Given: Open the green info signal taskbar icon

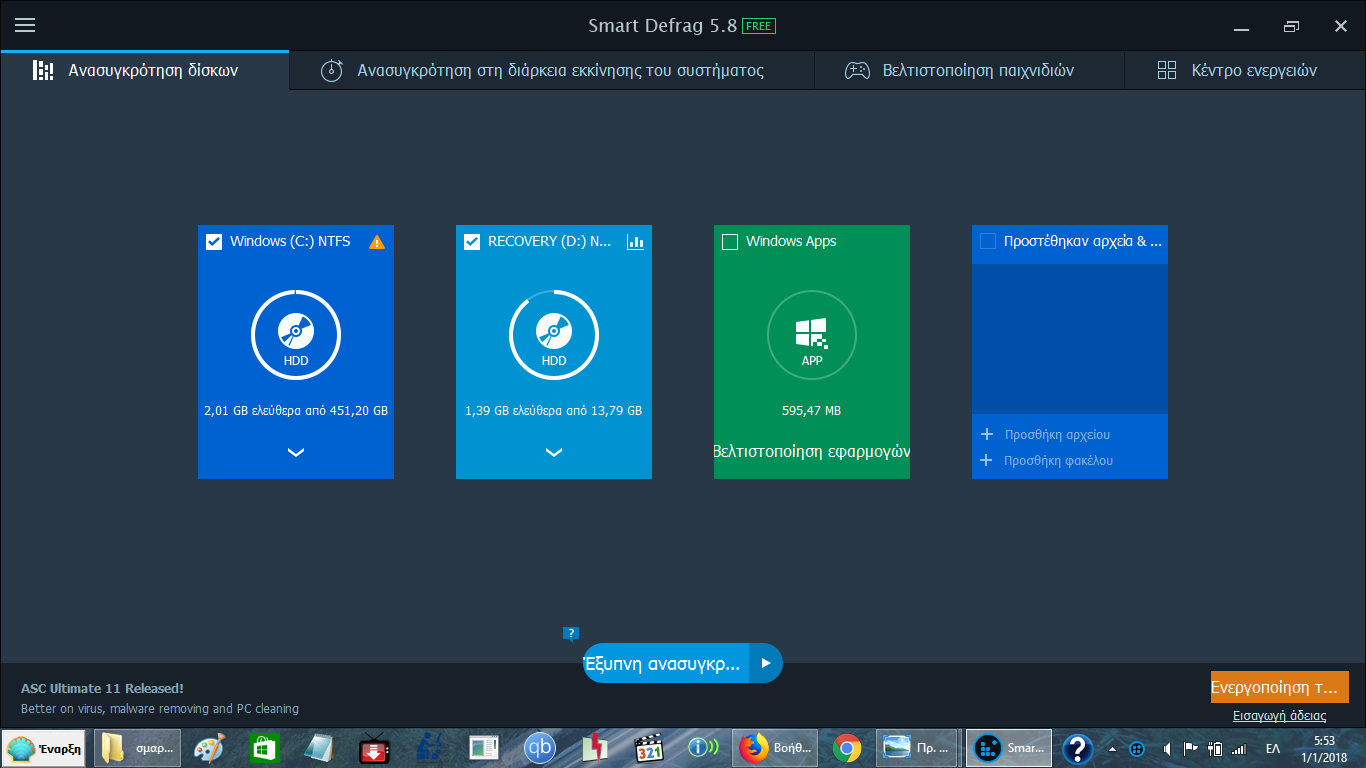Looking at the screenshot, I should tap(703, 748).
